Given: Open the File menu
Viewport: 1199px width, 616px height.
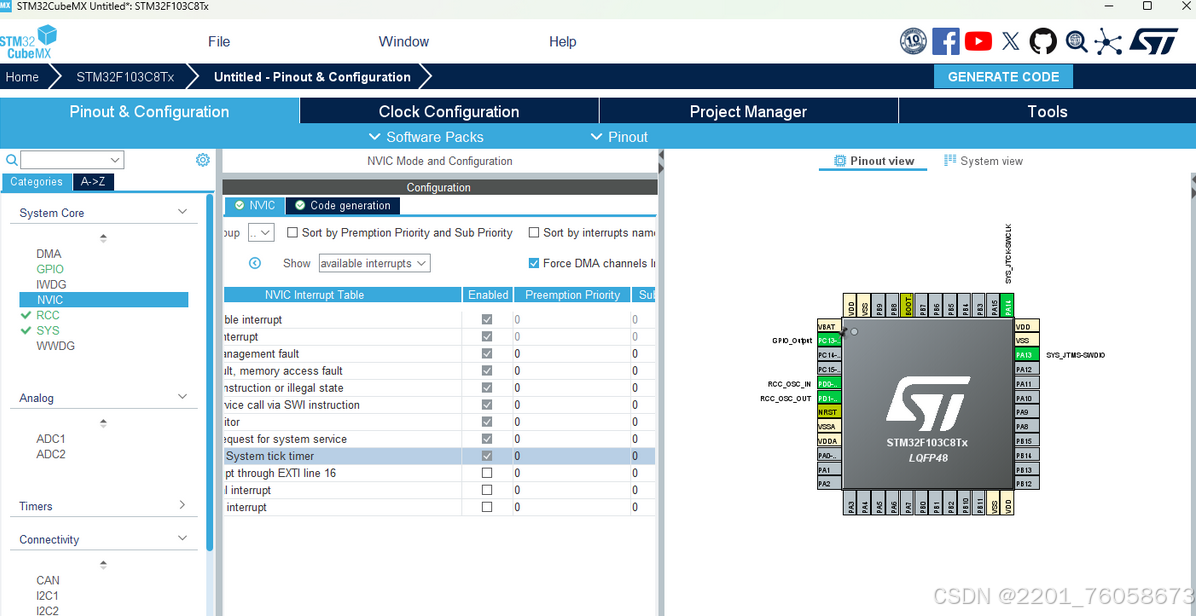Looking at the screenshot, I should 219,41.
